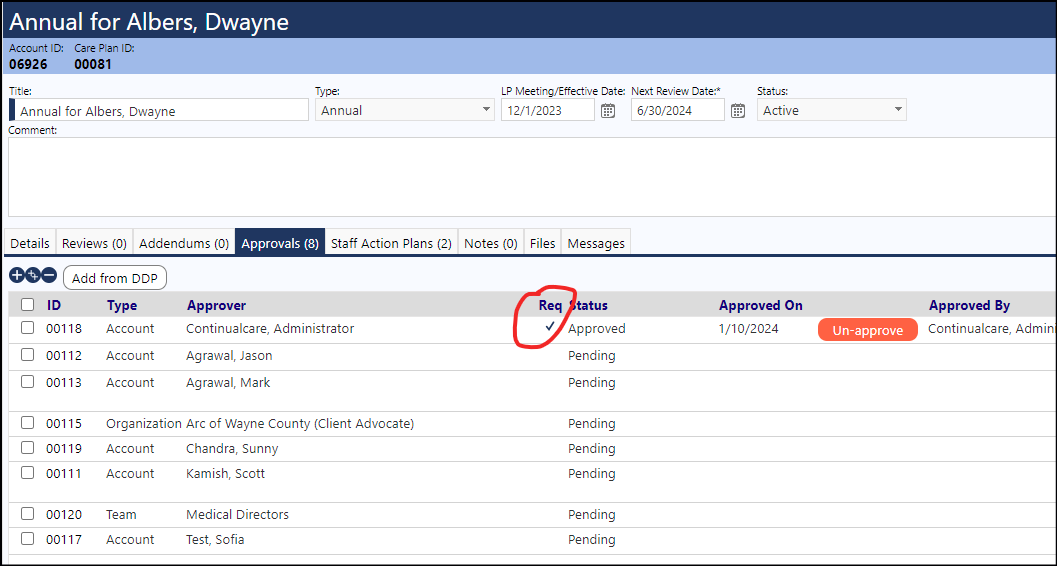Tick the select-all checkbox in the table header

pyautogui.click(x=28, y=305)
